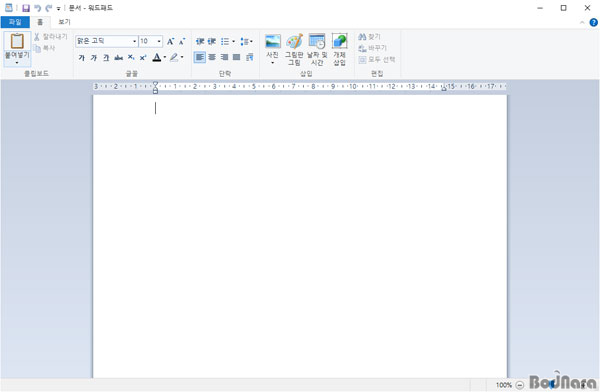Select center text alignment

click(212, 57)
